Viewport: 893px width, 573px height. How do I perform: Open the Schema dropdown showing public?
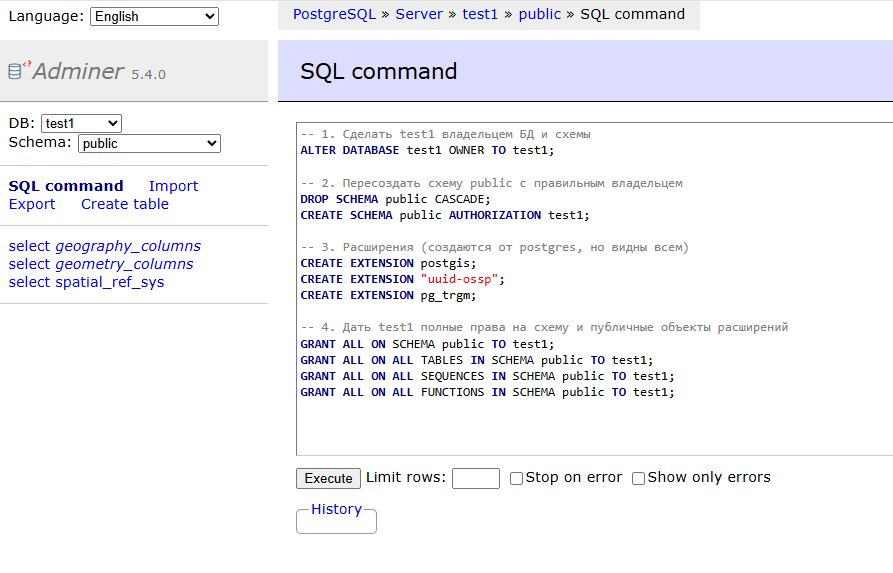[149, 143]
